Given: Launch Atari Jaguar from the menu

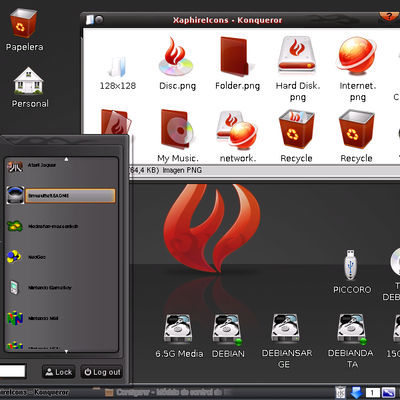Looking at the screenshot, I should [x=61, y=165].
